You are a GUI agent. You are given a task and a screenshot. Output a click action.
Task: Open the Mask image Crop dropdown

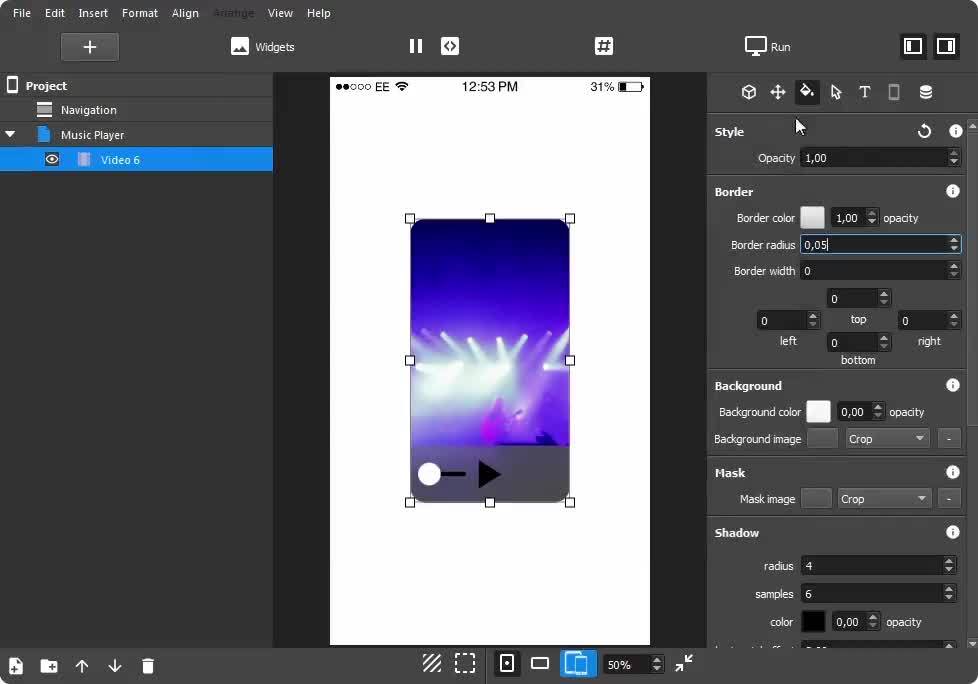pos(884,498)
